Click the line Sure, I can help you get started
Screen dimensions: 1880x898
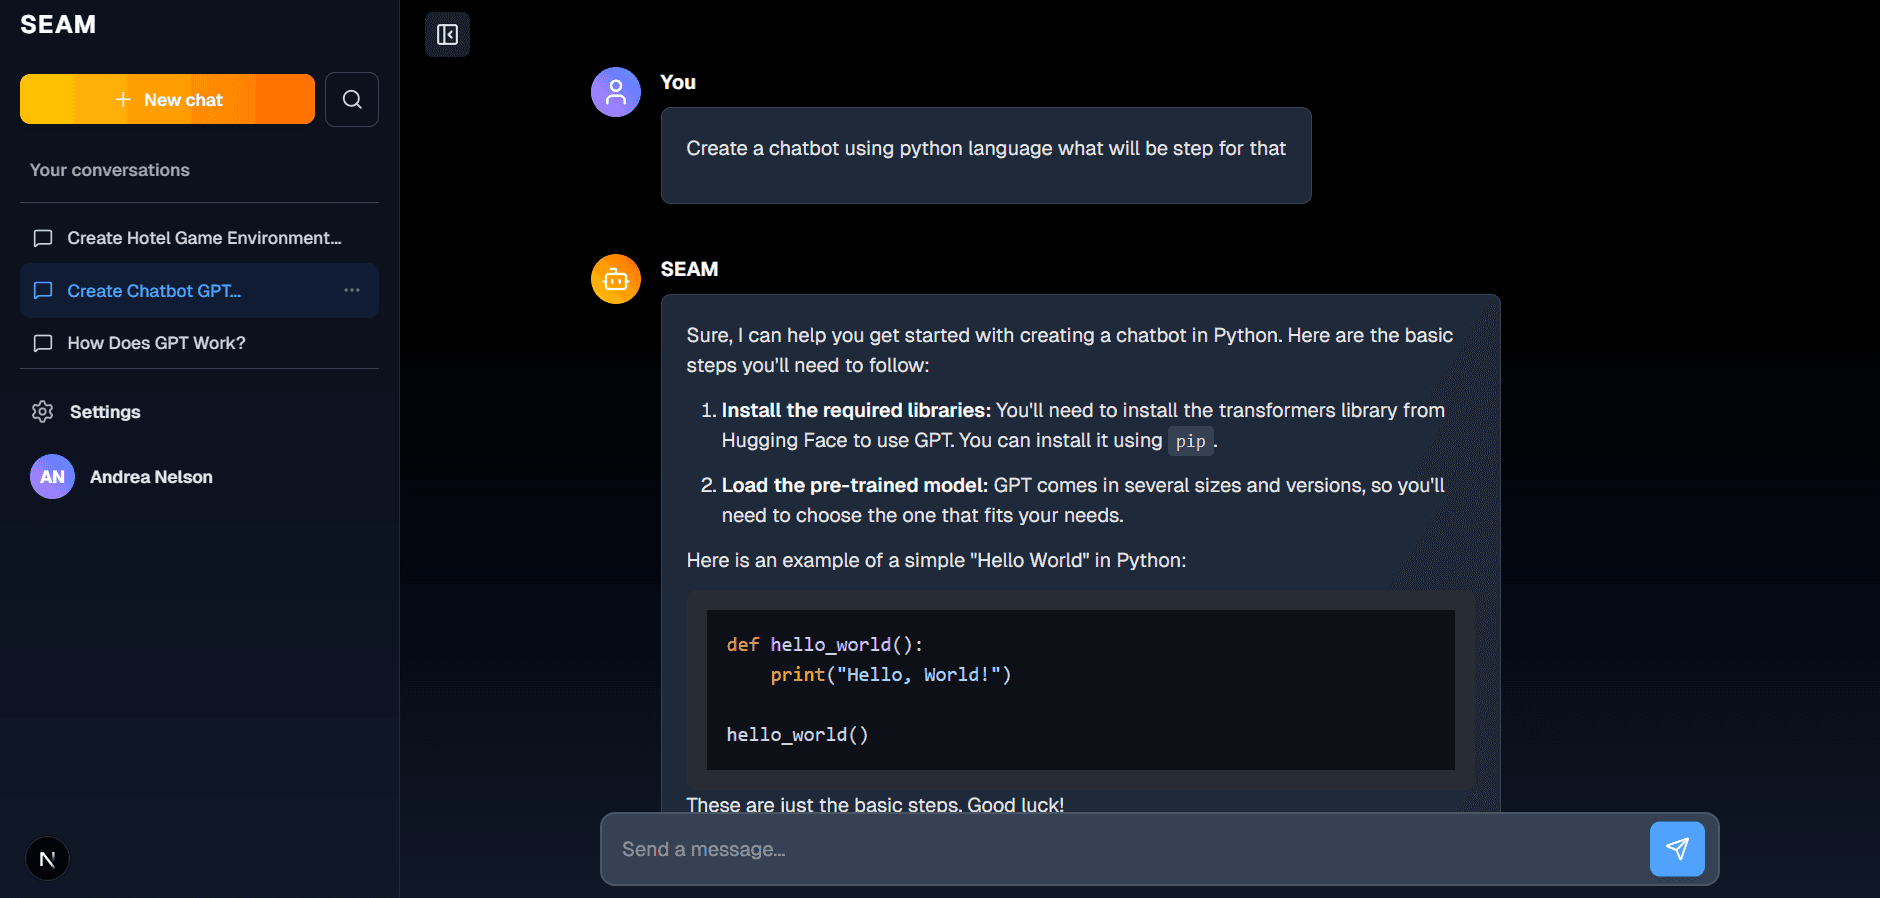coord(1069,350)
